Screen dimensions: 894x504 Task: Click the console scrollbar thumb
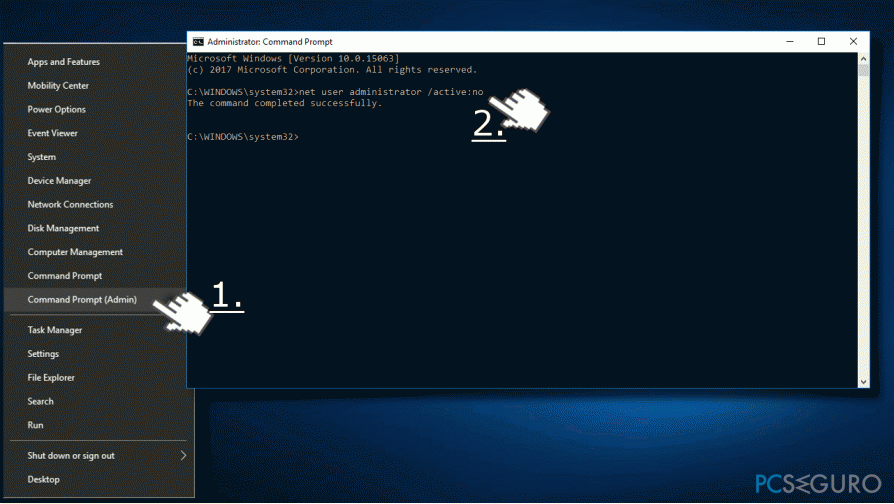[x=863, y=70]
